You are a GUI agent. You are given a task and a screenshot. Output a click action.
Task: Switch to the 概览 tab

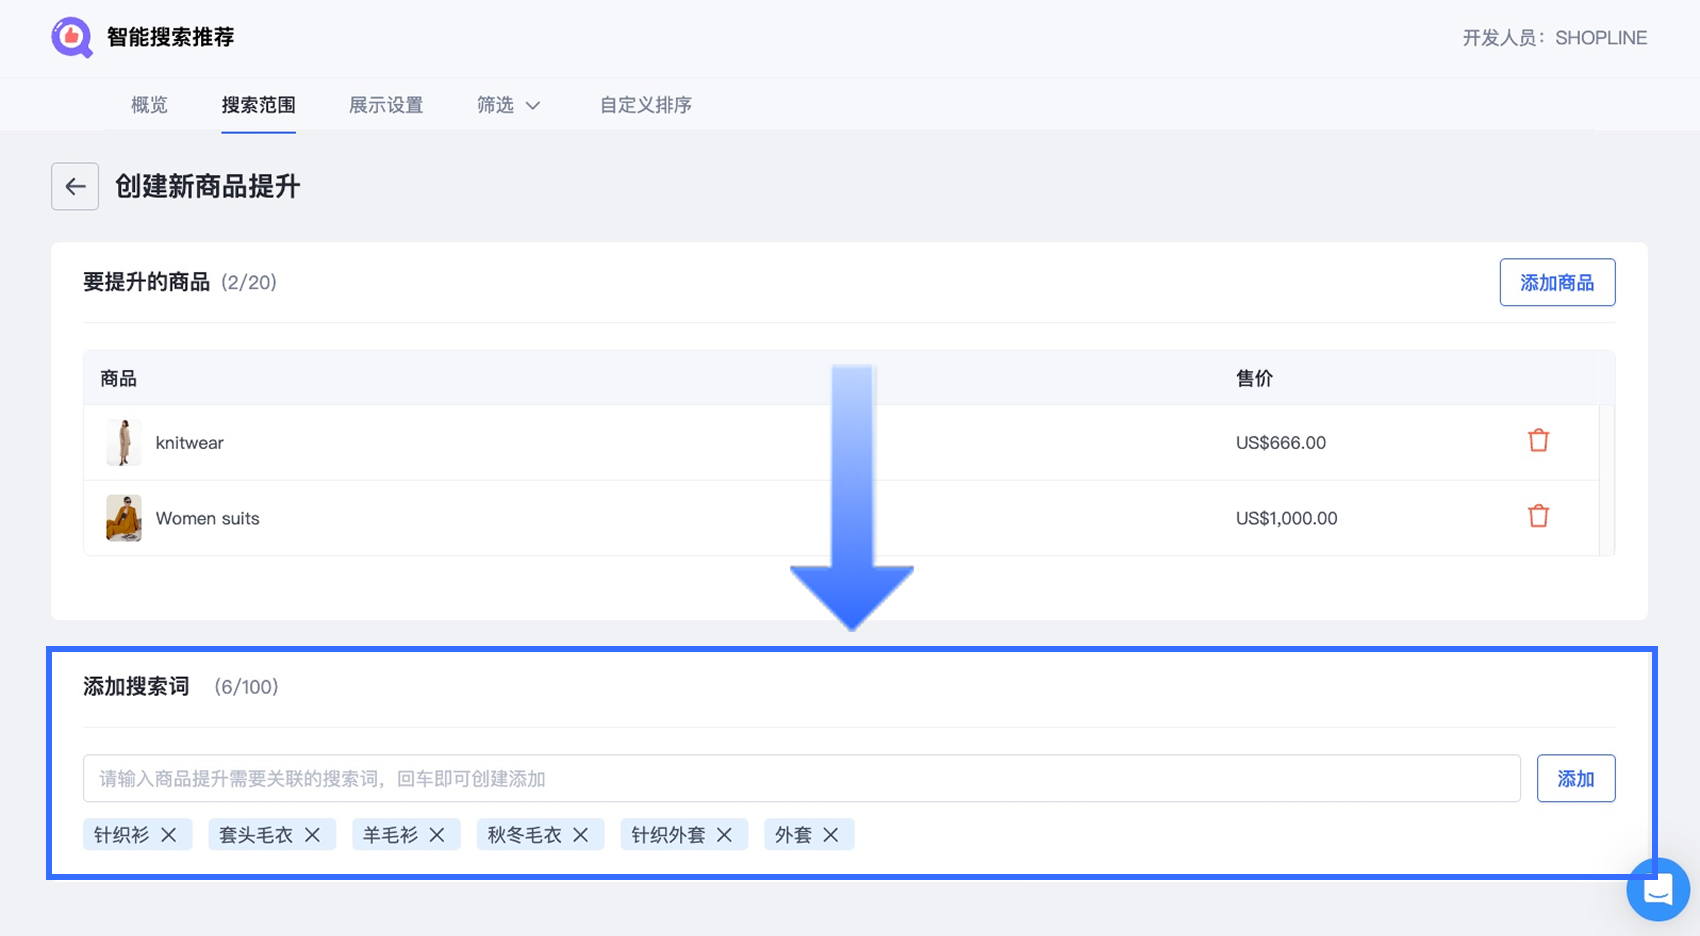pyautogui.click(x=149, y=105)
